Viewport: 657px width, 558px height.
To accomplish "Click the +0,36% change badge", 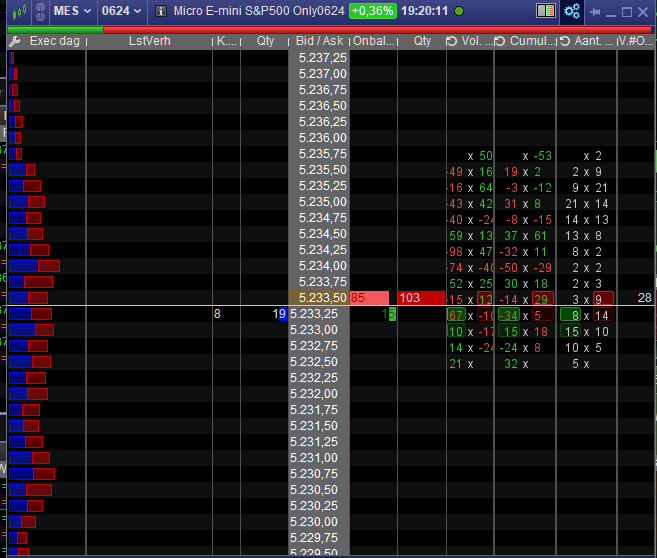I will tap(373, 11).
